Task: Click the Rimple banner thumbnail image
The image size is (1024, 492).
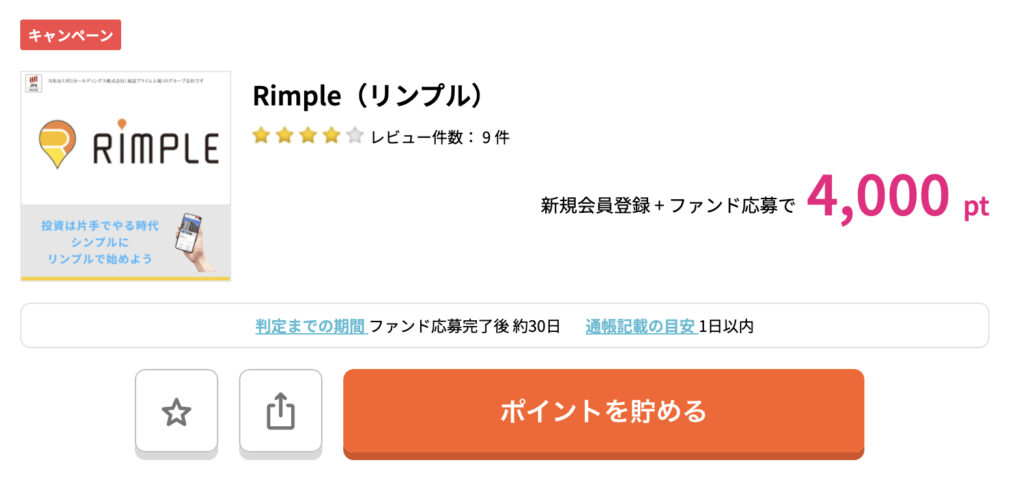Action: 126,176
